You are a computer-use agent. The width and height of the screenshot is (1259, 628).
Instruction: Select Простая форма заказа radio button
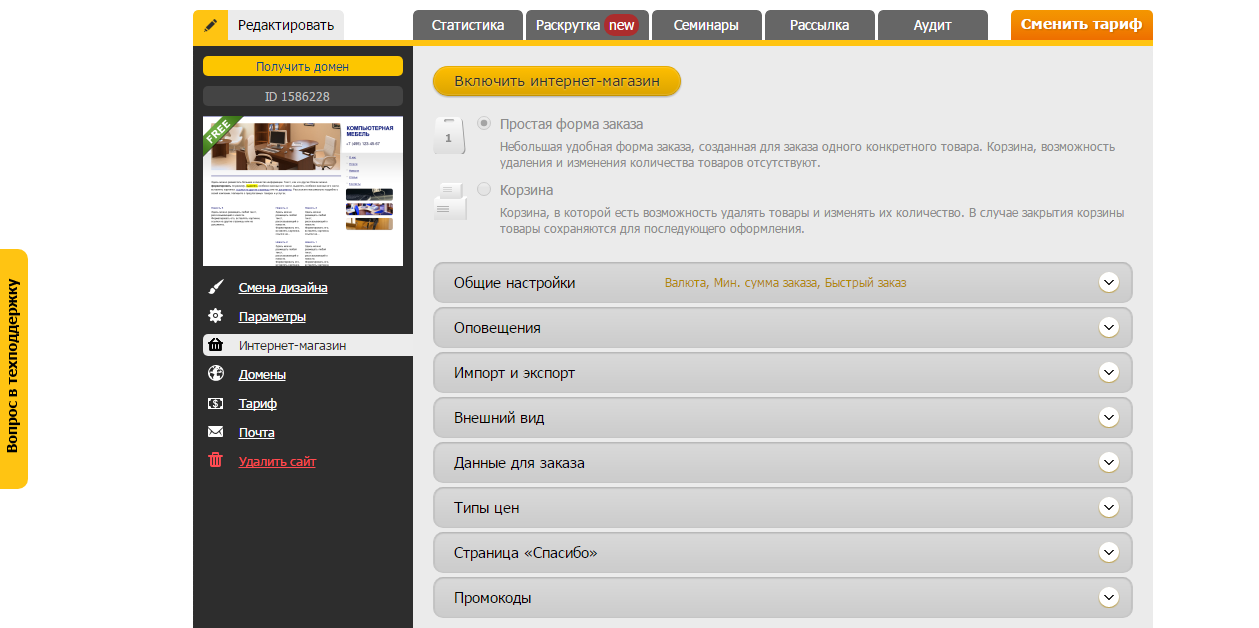coord(484,124)
